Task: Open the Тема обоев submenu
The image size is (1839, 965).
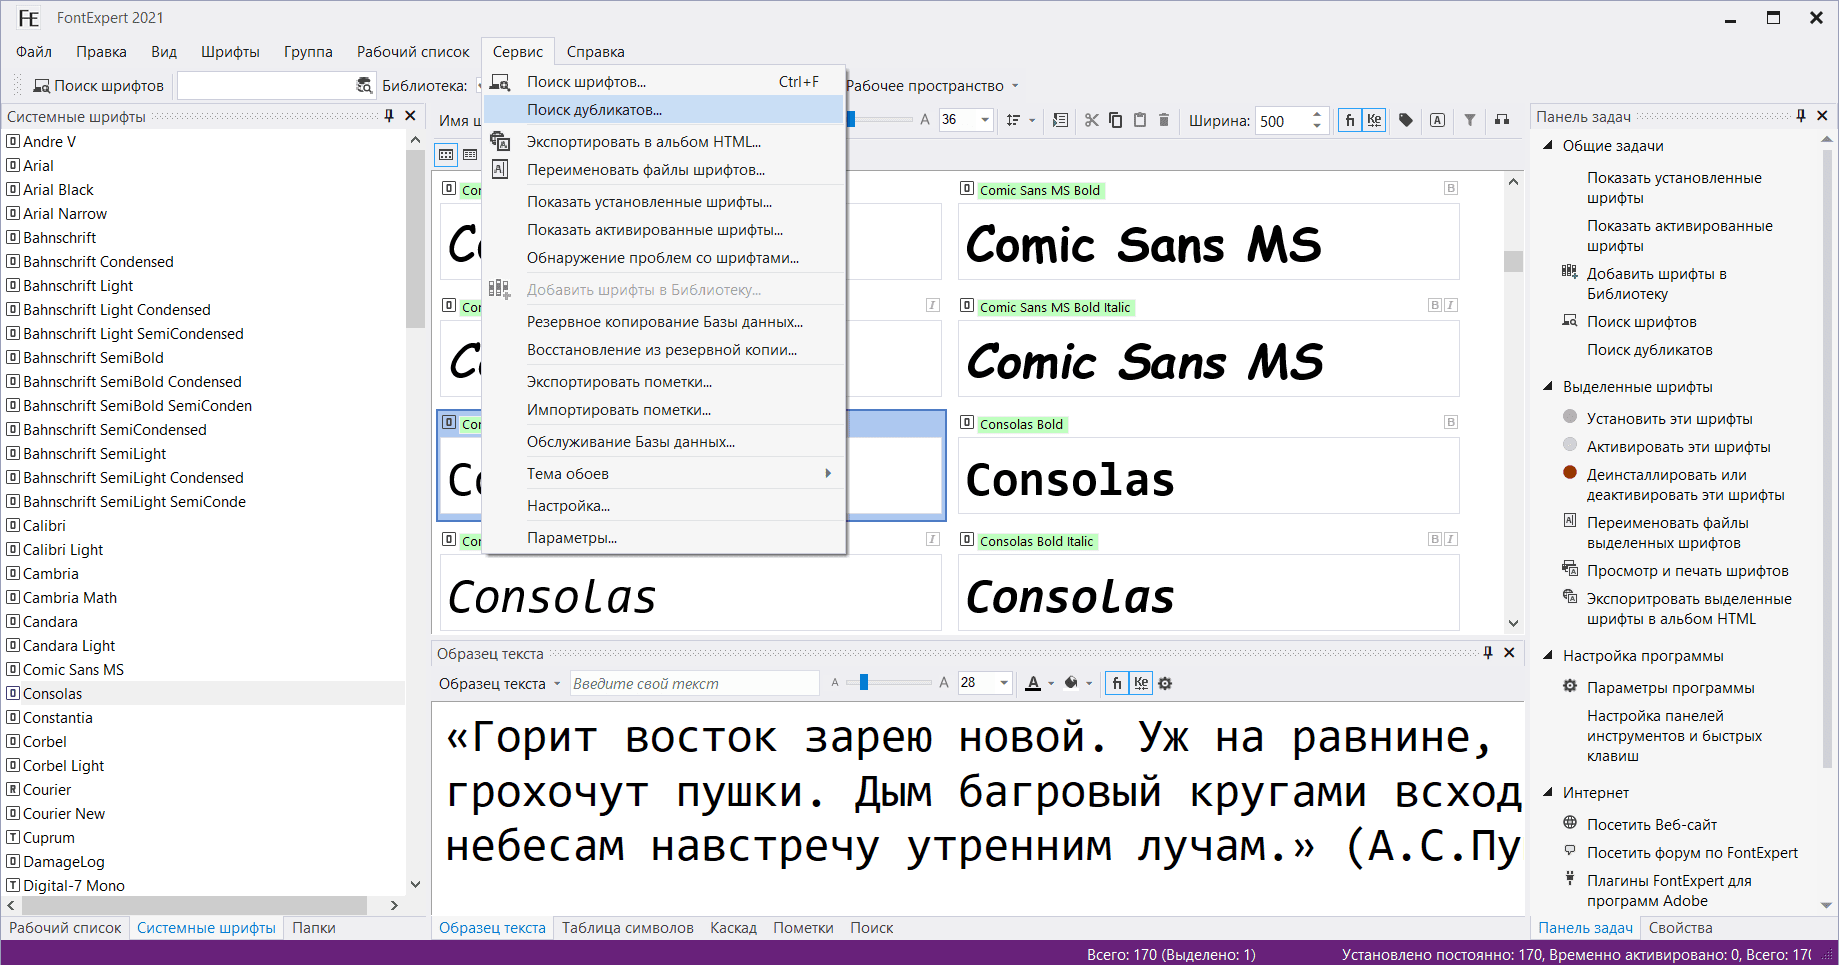Action: click(664, 474)
